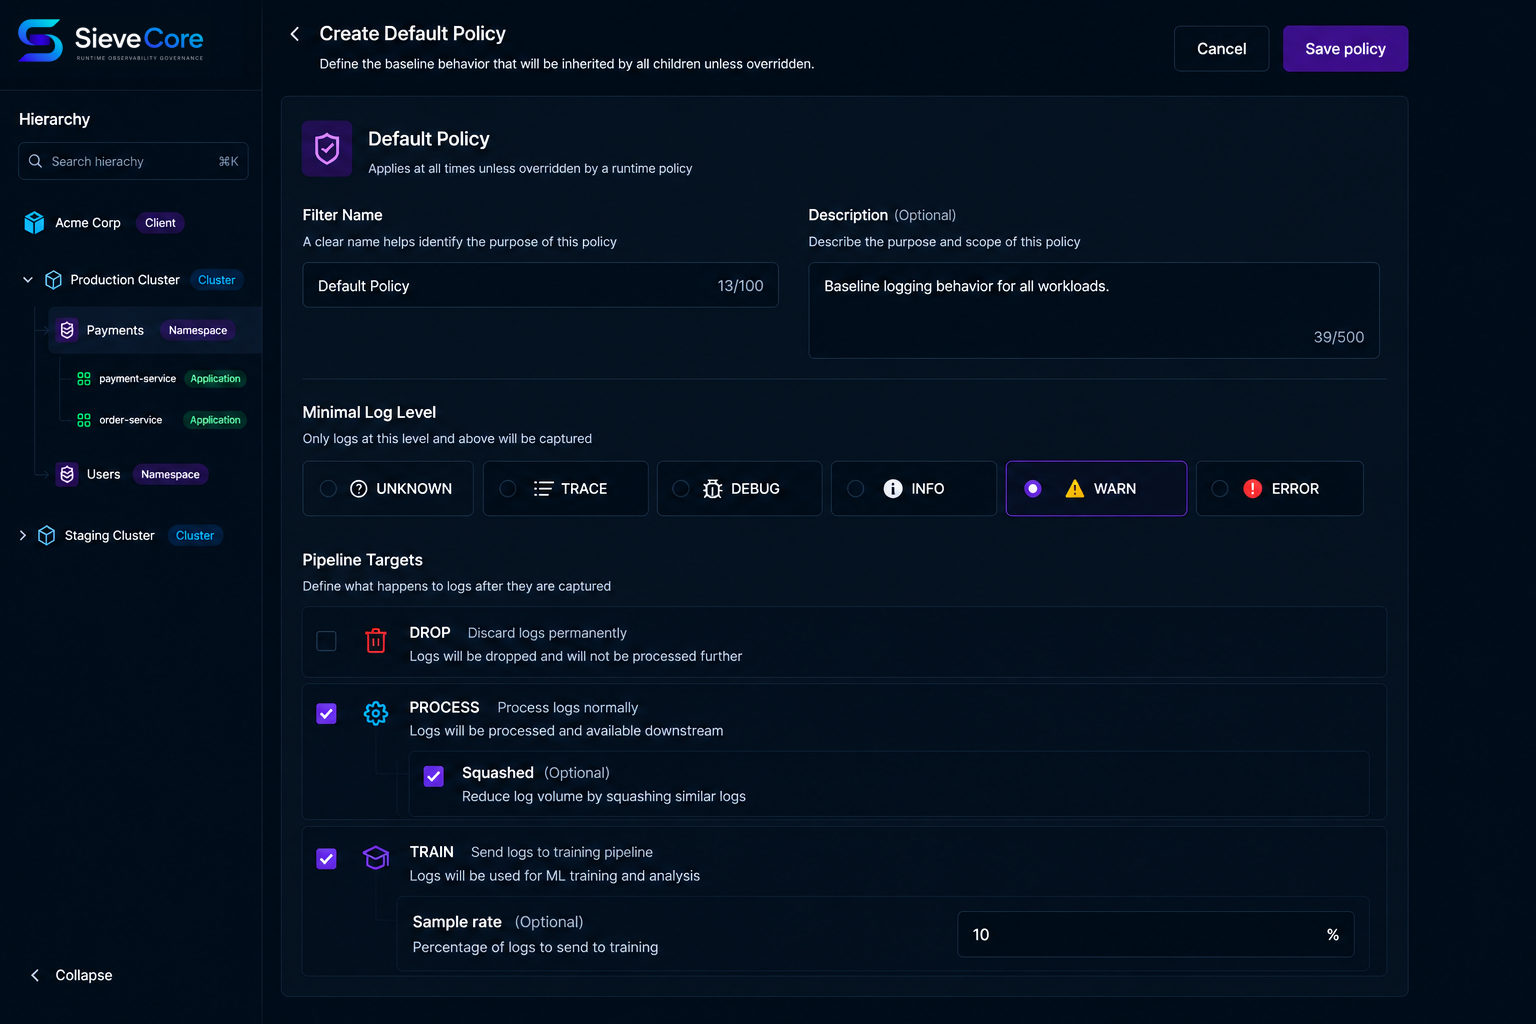Click the UNKNOWN question mark icon
1536x1024 pixels.
[x=359, y=489]
